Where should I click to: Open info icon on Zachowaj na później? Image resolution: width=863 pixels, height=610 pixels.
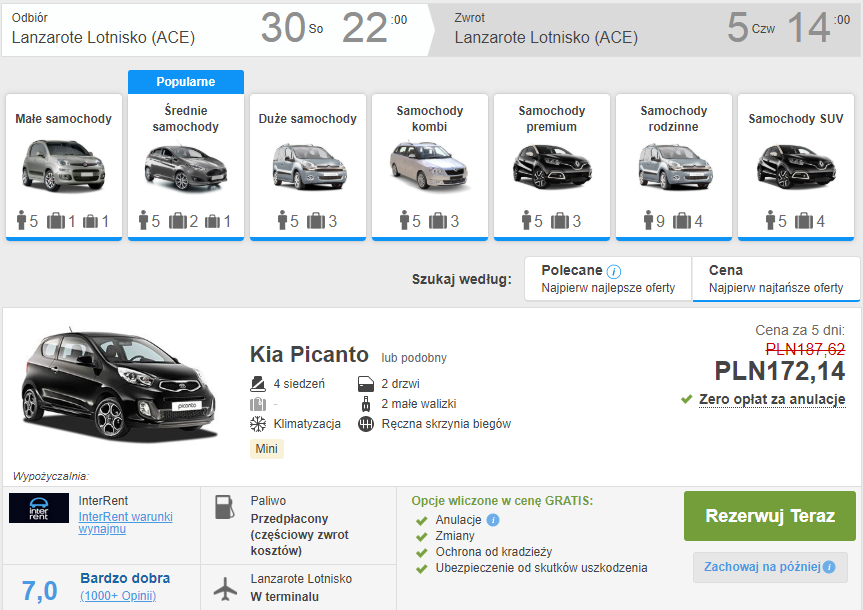click(829, 567)
